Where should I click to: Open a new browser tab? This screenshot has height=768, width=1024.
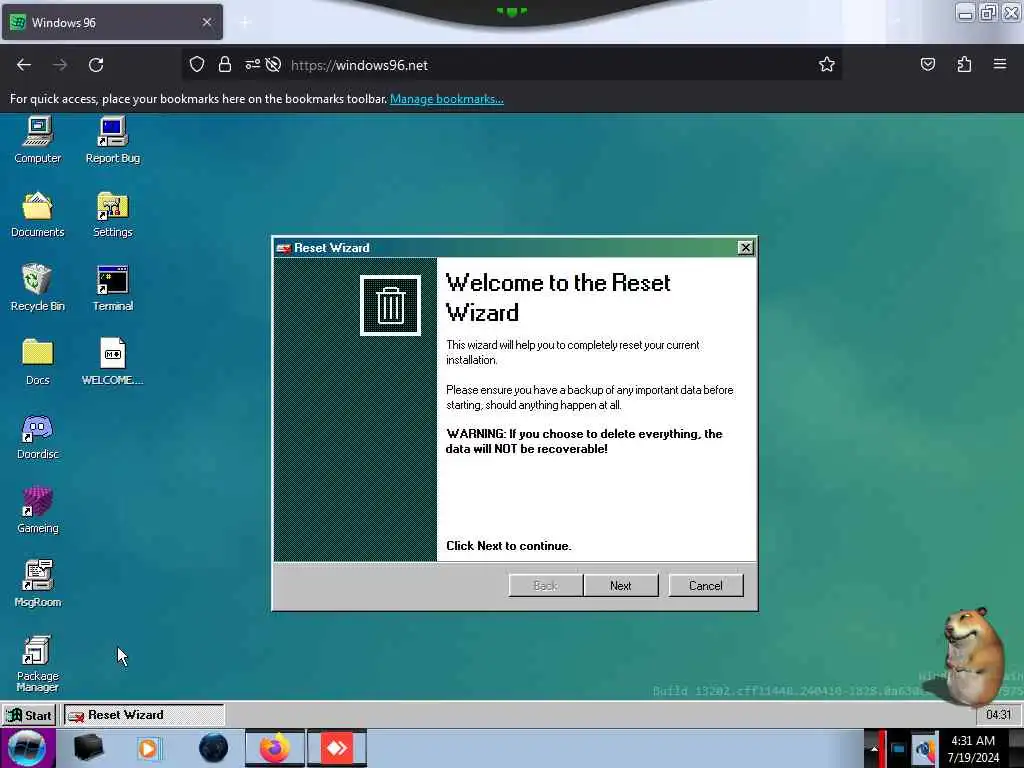tap(246, 23)
